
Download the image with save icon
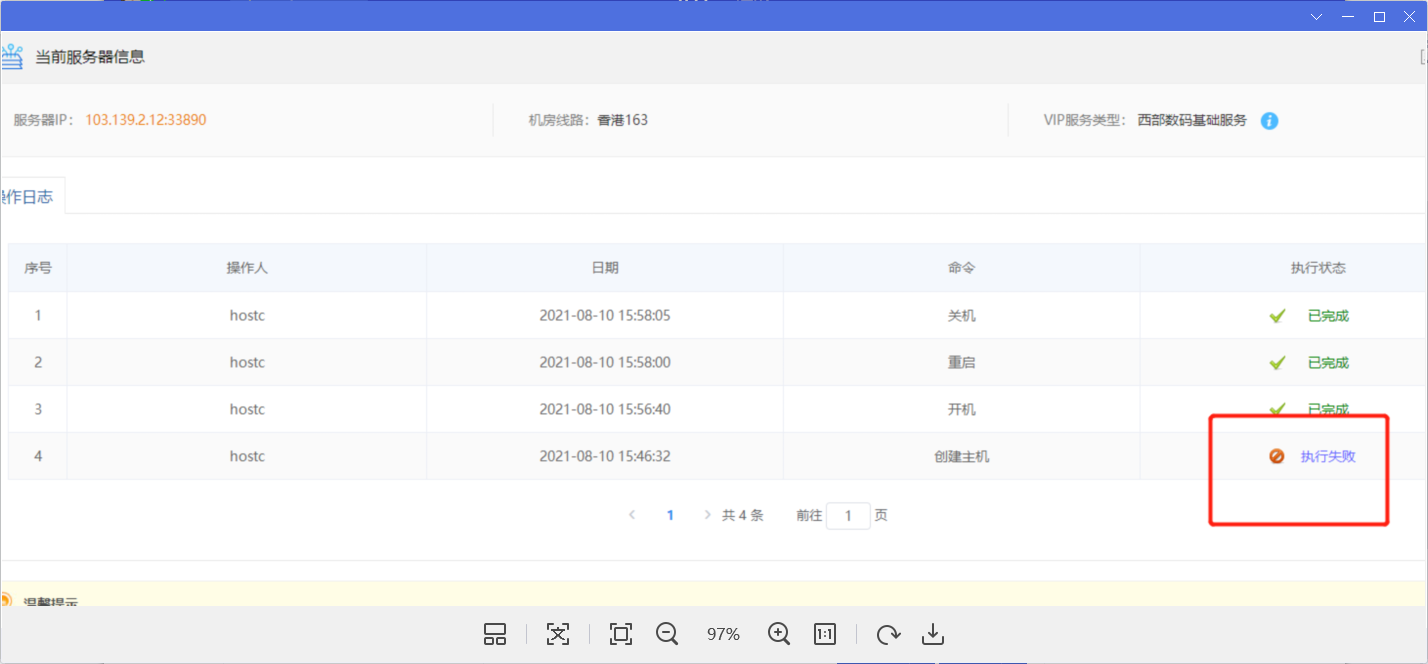[932, 634]
